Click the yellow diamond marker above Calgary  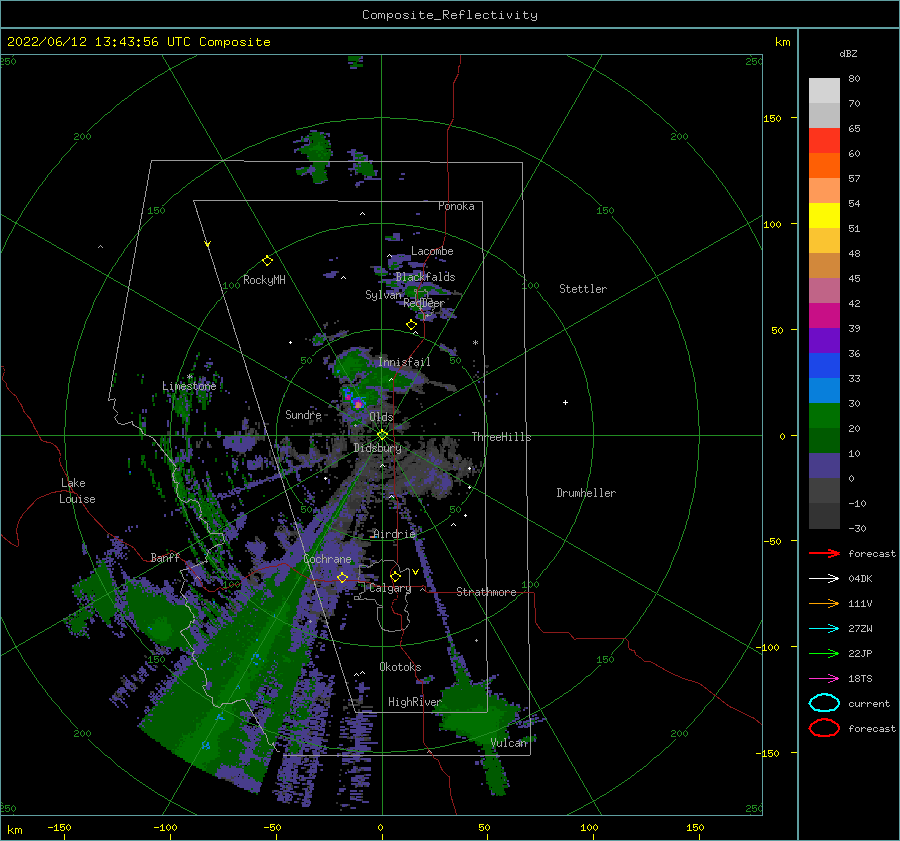click(395, 576)
